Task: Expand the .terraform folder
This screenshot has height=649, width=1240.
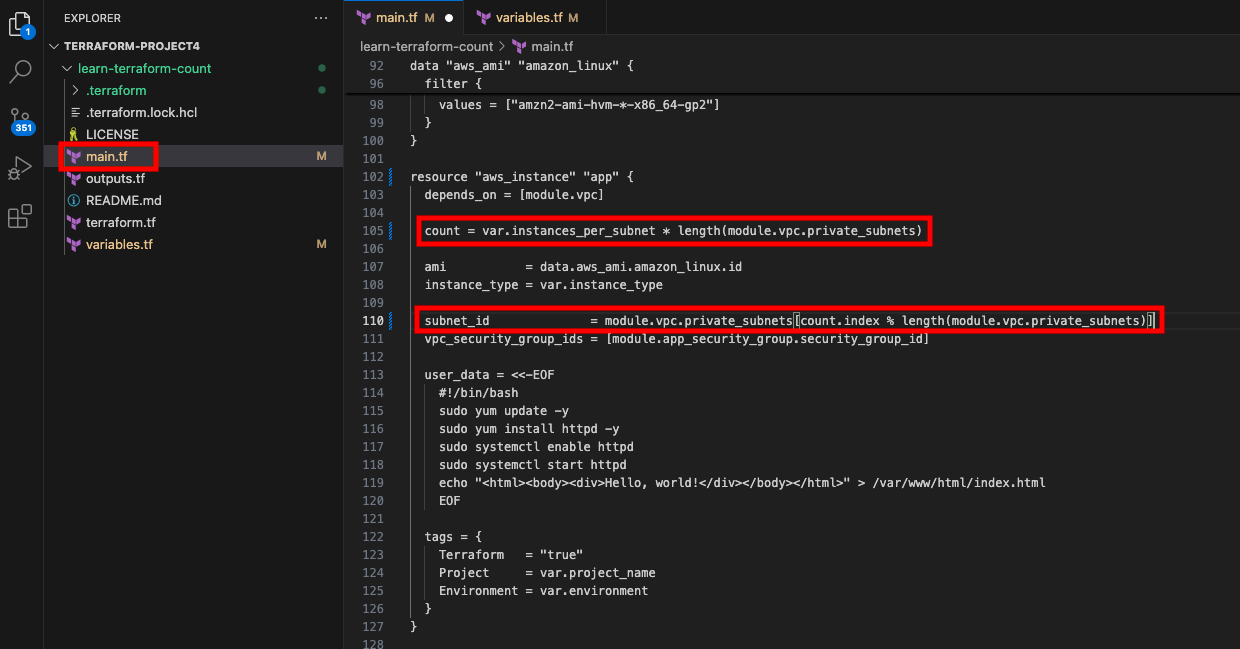Action: coord(76,91)
